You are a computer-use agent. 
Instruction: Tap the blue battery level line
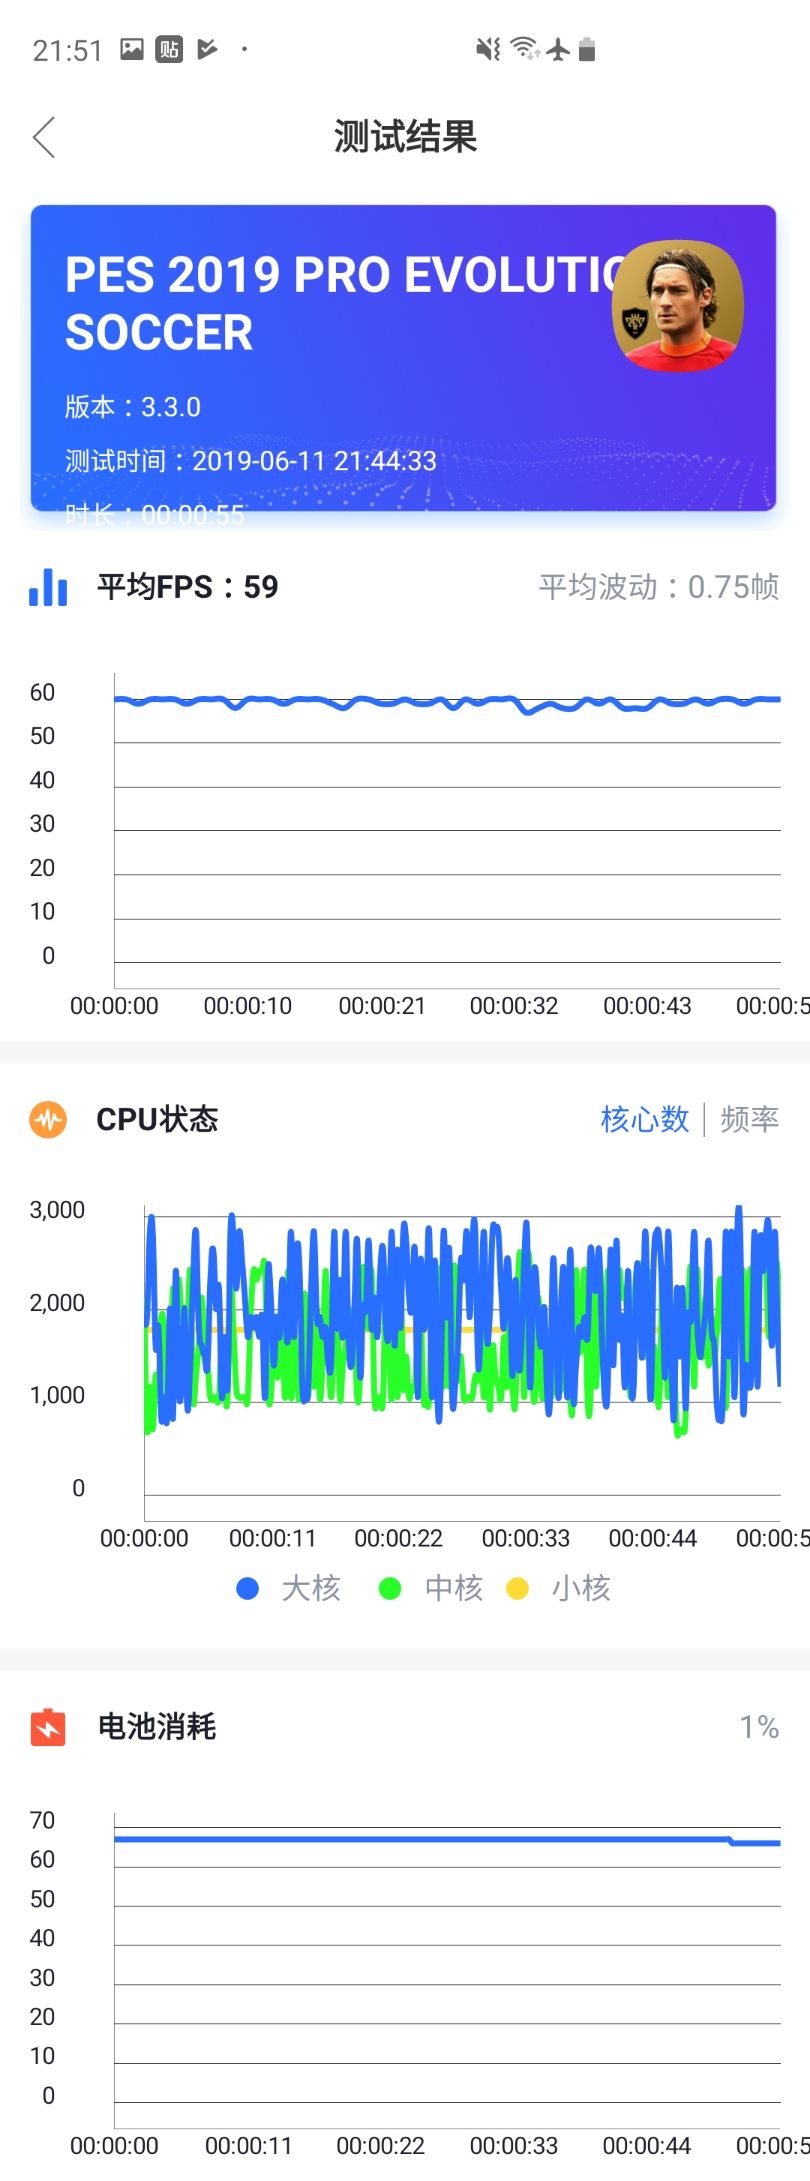point(447,1840)
